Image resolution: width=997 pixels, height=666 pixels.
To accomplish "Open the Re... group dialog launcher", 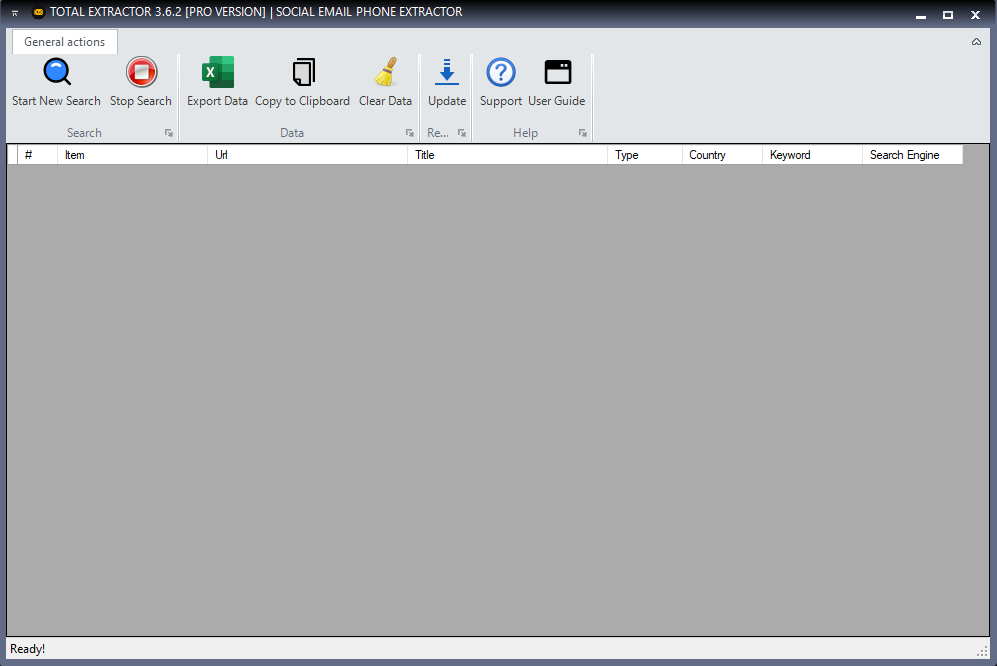I will click(462, 133).
